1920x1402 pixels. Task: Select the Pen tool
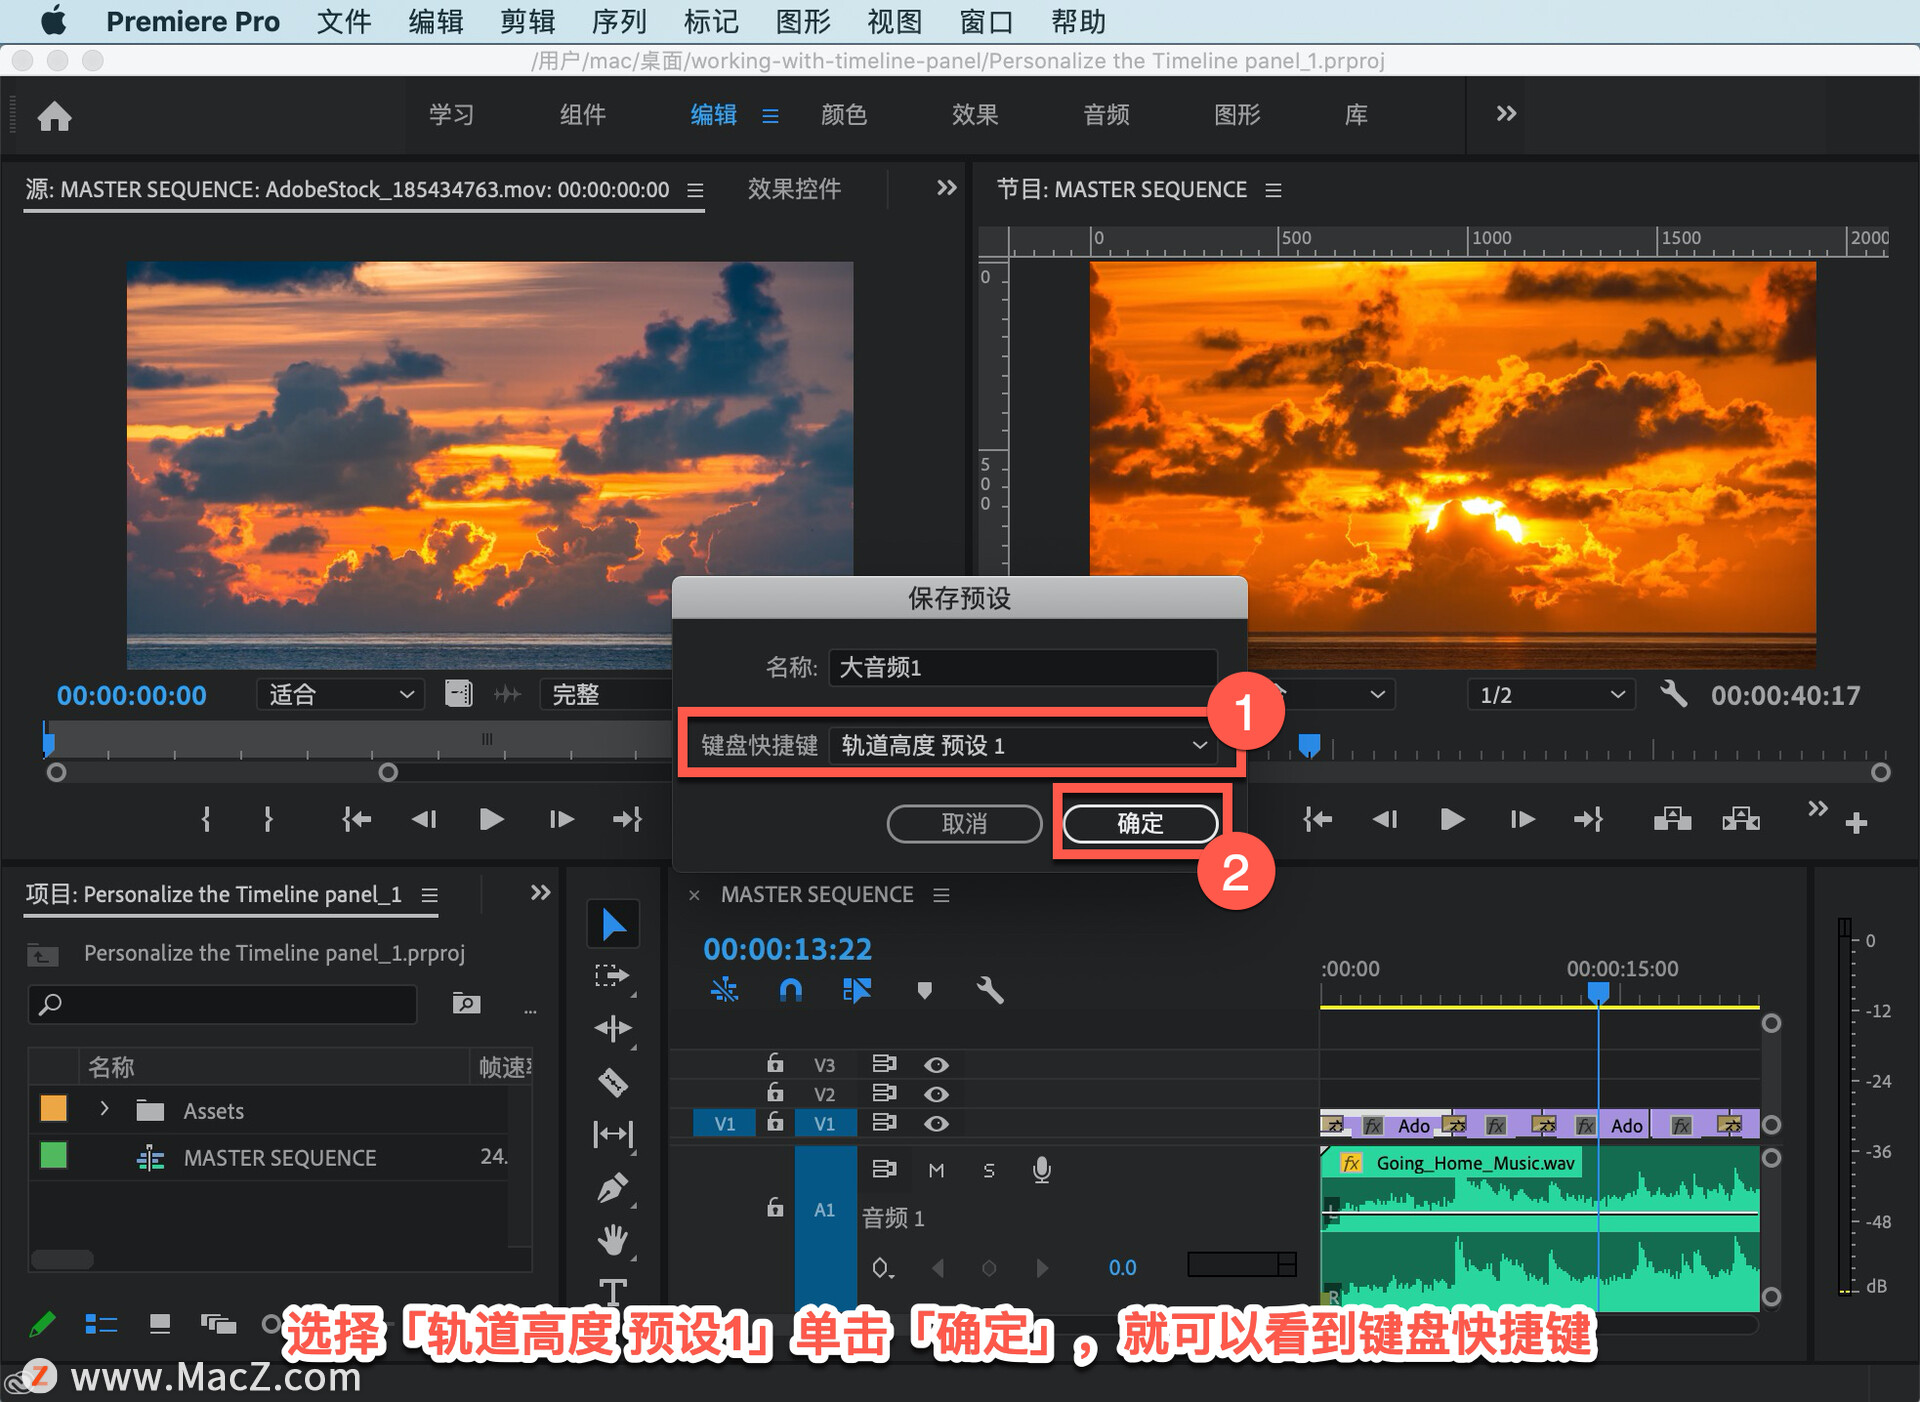pos(613,1188)
